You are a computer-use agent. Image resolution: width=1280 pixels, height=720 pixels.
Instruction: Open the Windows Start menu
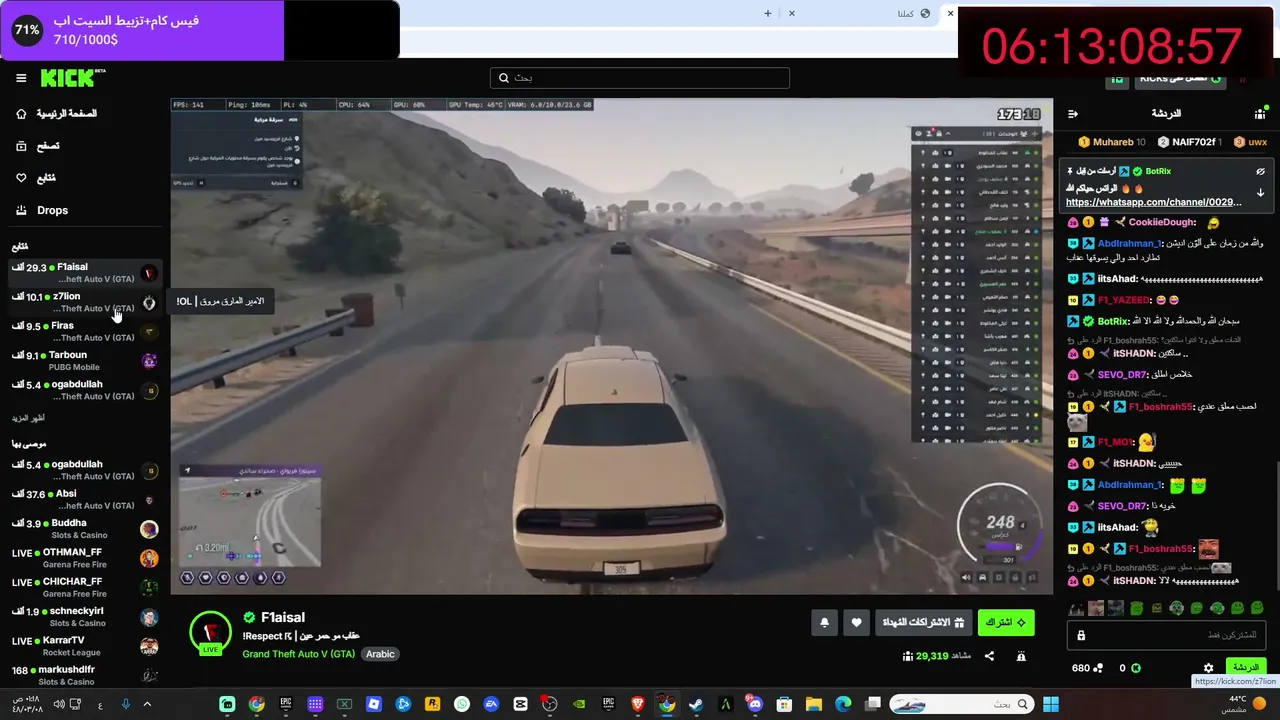(1051, 704)
